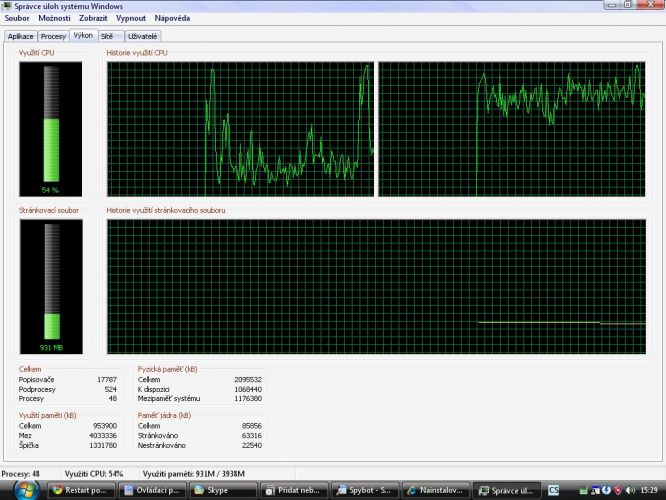This screenshot has height=500, width=666.
Task: Open the Zobrazit menu
Action: (x=93, y=18)
